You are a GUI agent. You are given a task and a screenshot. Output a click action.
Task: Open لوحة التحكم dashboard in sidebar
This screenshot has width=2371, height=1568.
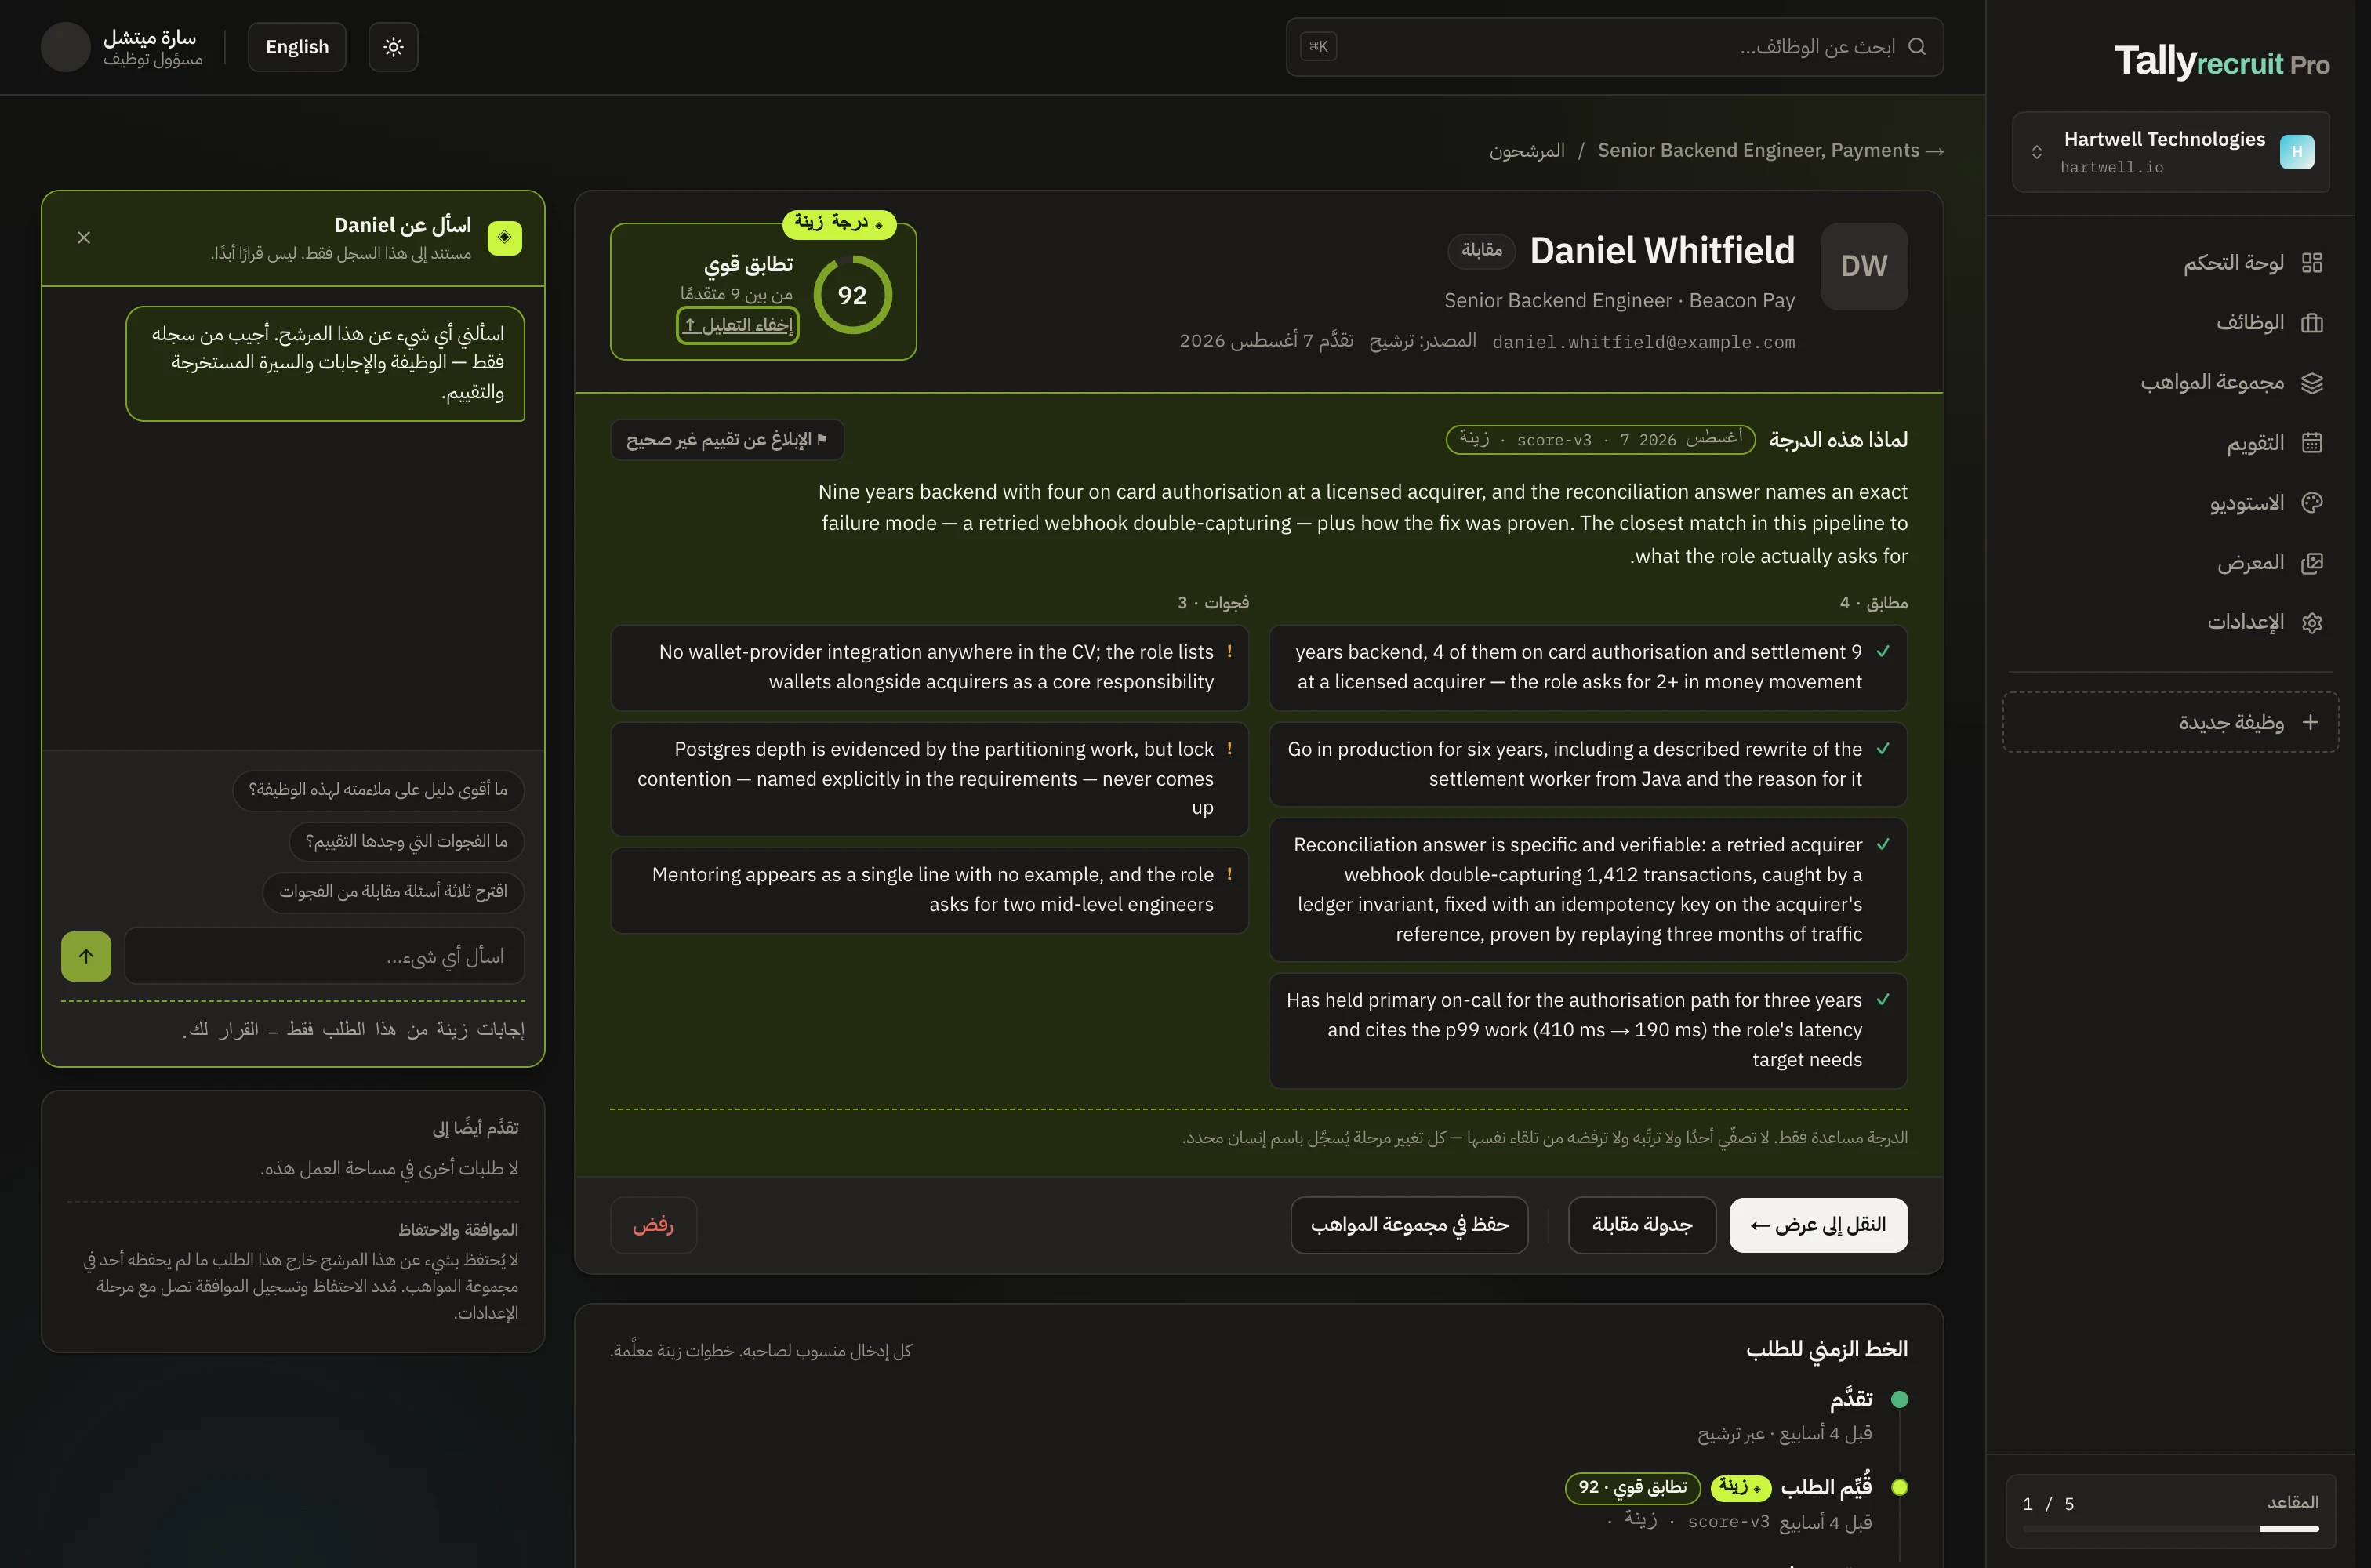click(x=2170, y=263)
